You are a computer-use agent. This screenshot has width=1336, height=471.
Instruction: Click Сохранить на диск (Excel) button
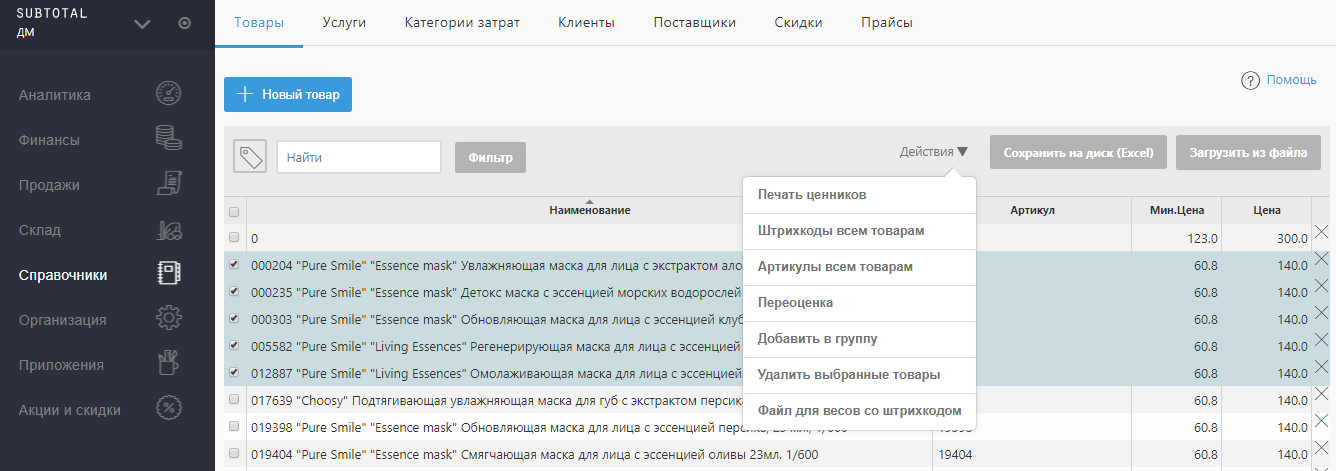point(1078,153)
